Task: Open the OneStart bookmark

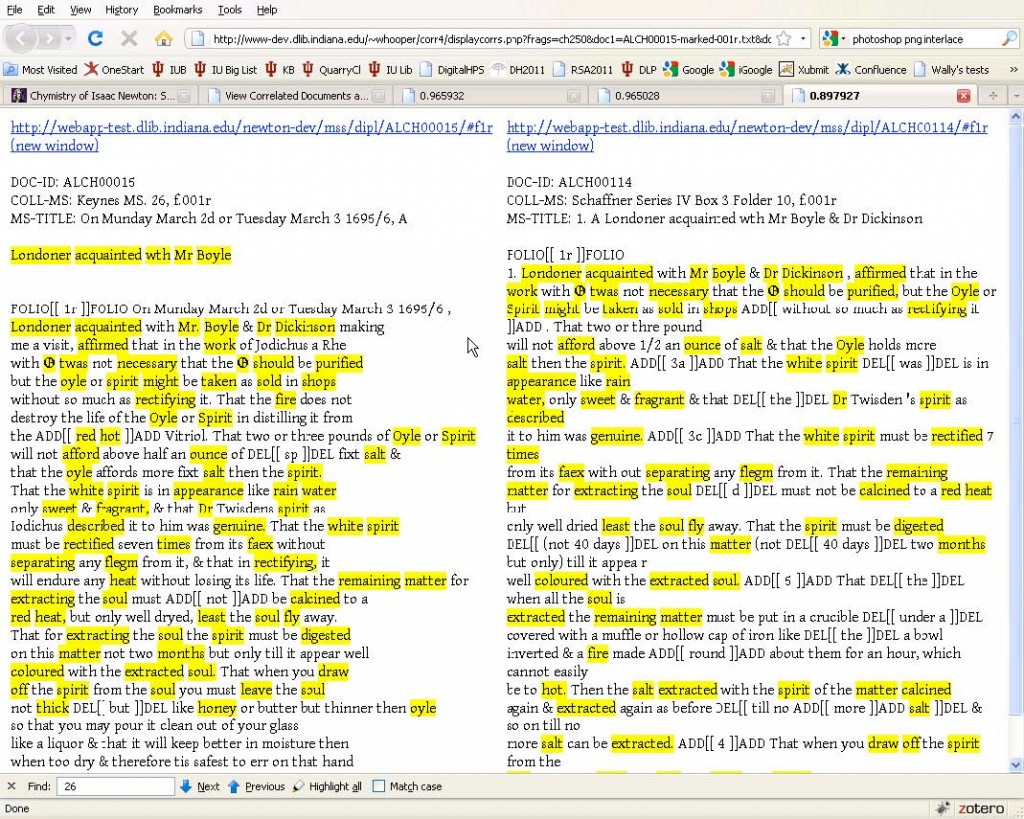Action: 114,69
